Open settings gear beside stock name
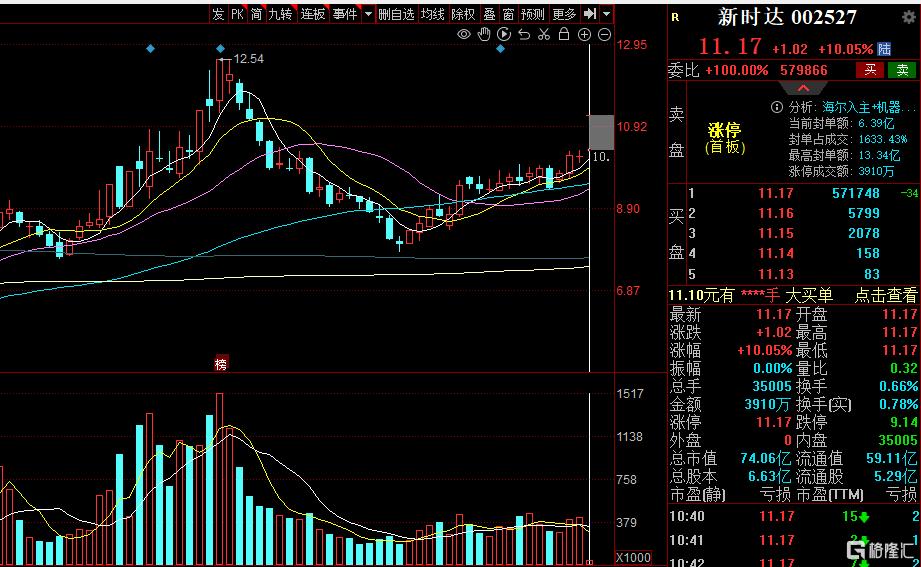This screenshot has width=921, height=567. (908, 17)
